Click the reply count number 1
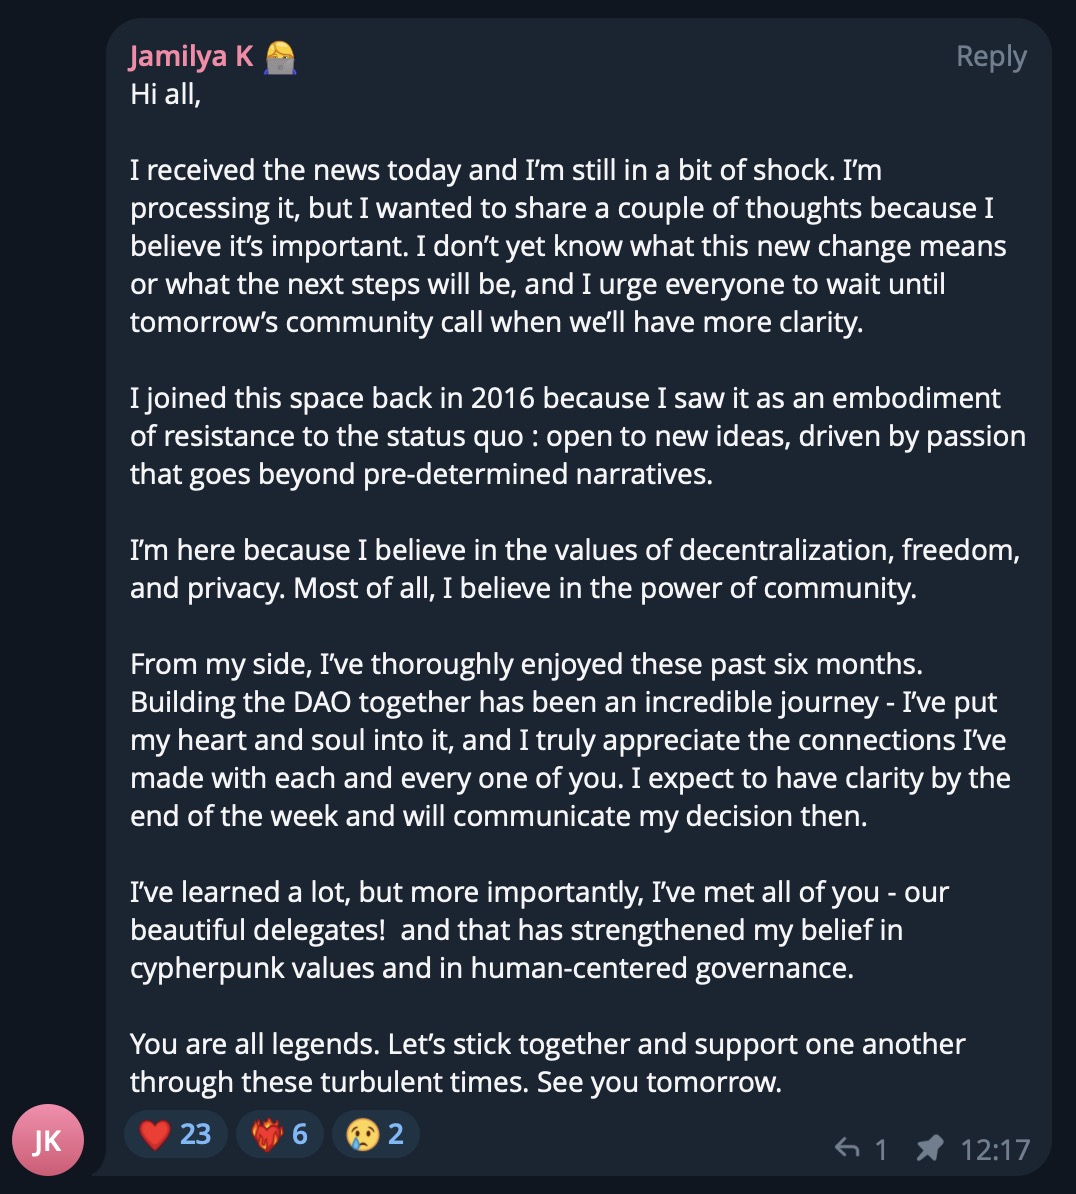This screenshot has height=1194, width=1076. [x=881, y=1149]
